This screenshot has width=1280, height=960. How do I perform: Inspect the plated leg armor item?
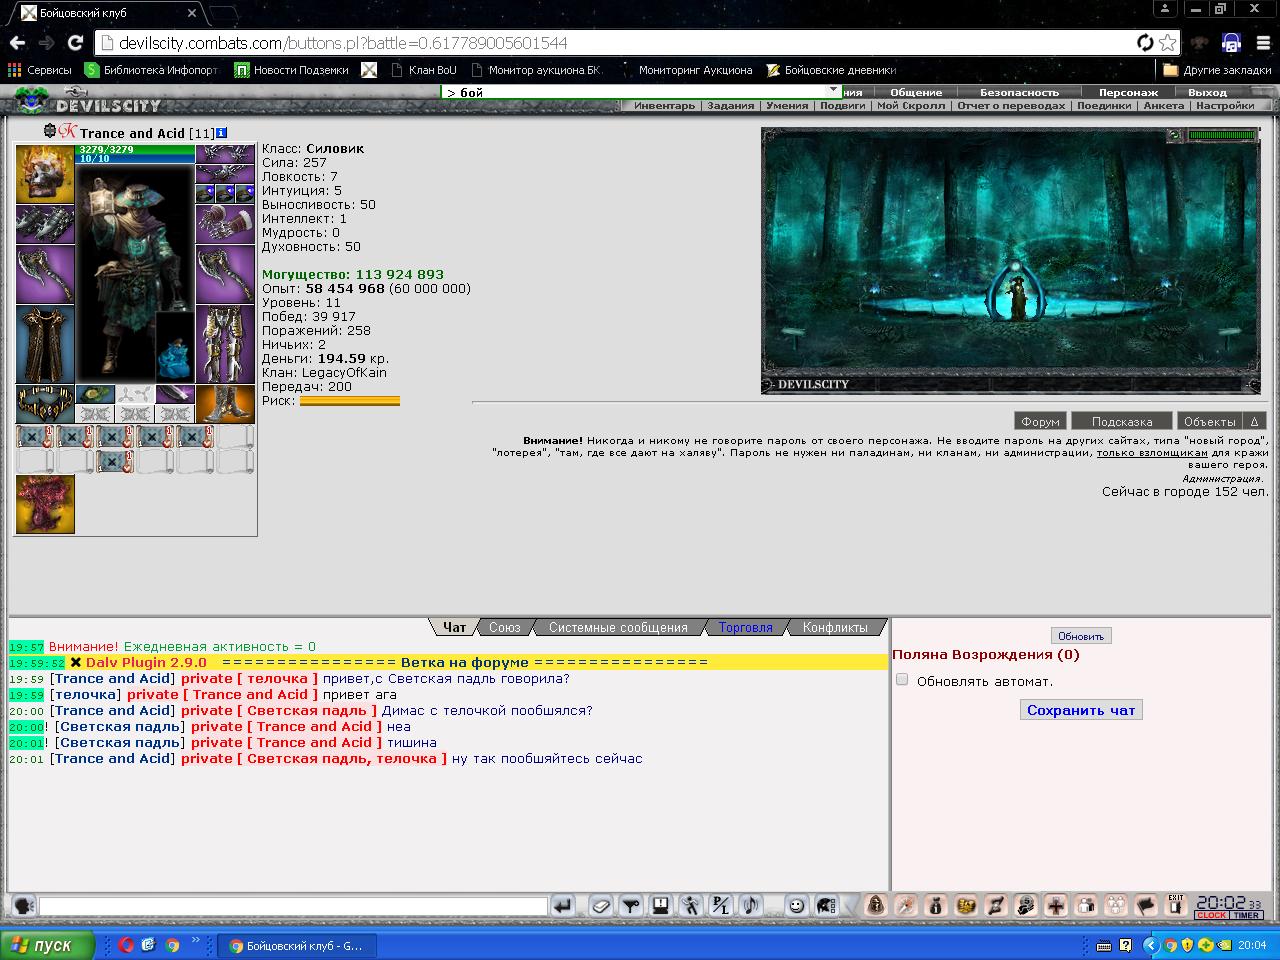(x=225, y=344)
